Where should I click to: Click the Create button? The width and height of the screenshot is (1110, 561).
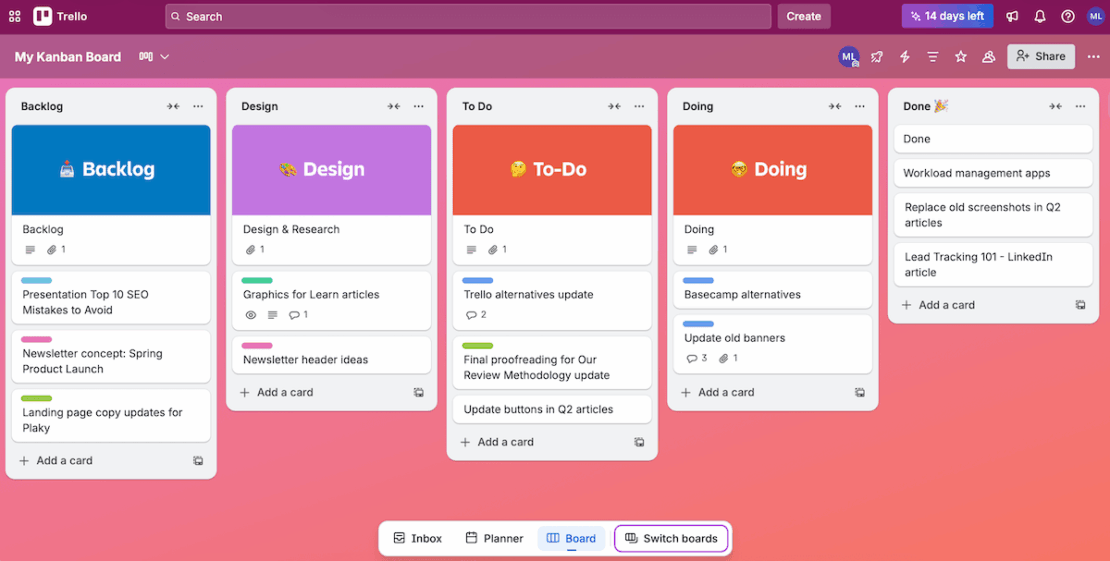pyautogui.click(x=803, y=16)
